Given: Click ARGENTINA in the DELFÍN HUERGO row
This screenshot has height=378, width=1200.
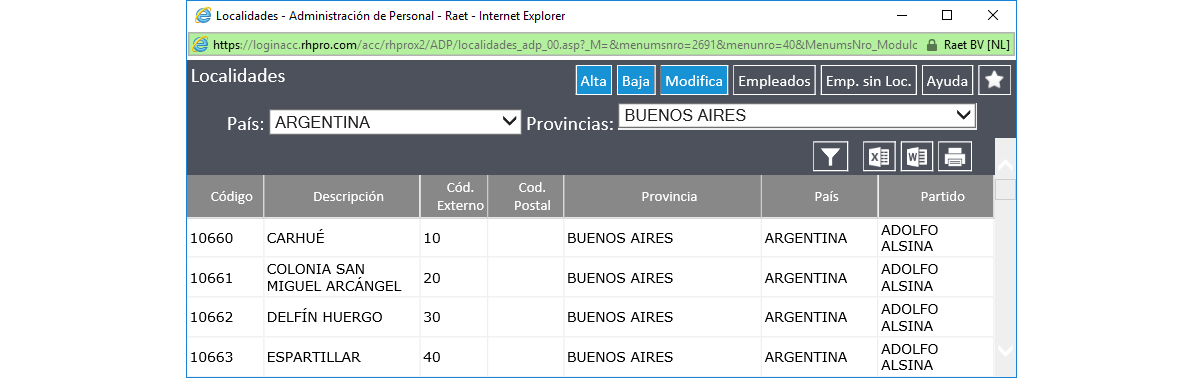Looking at the screenshot, I should [x=805, y=317].
